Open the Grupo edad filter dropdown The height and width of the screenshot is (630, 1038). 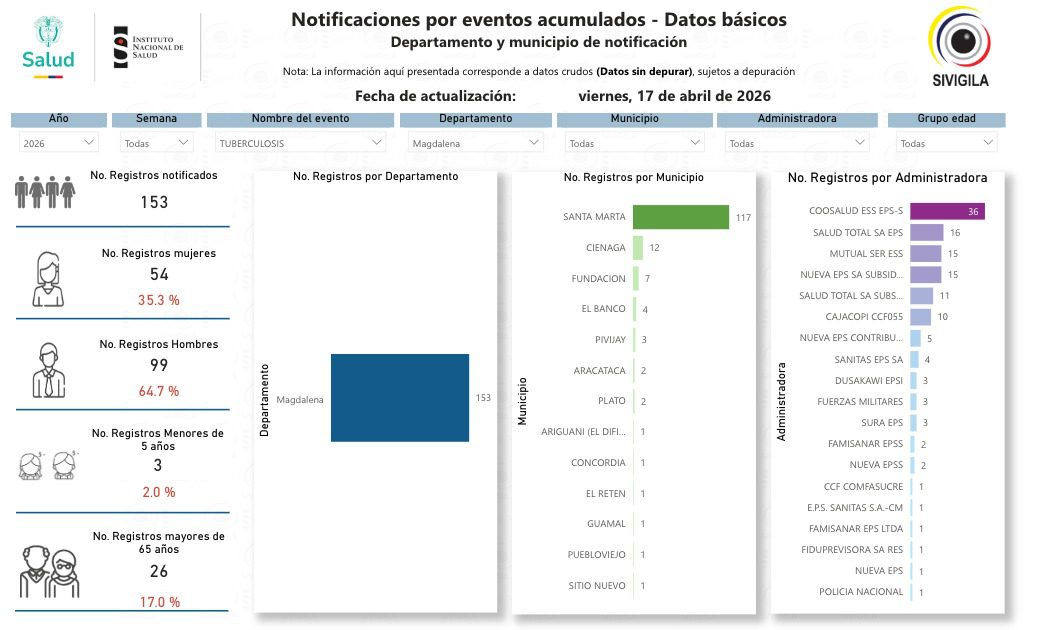click(x=946, y=143)
